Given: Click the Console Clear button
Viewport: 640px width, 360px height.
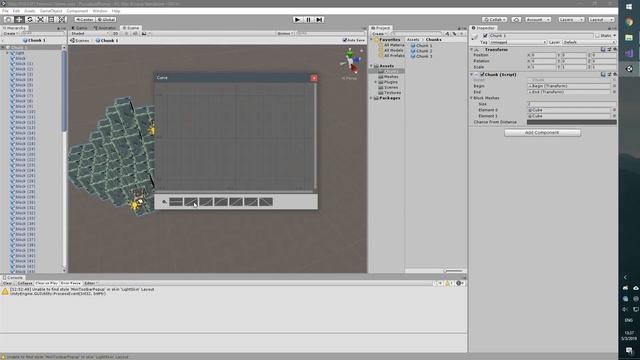Looking at the screenshot, I should point(7,283).
